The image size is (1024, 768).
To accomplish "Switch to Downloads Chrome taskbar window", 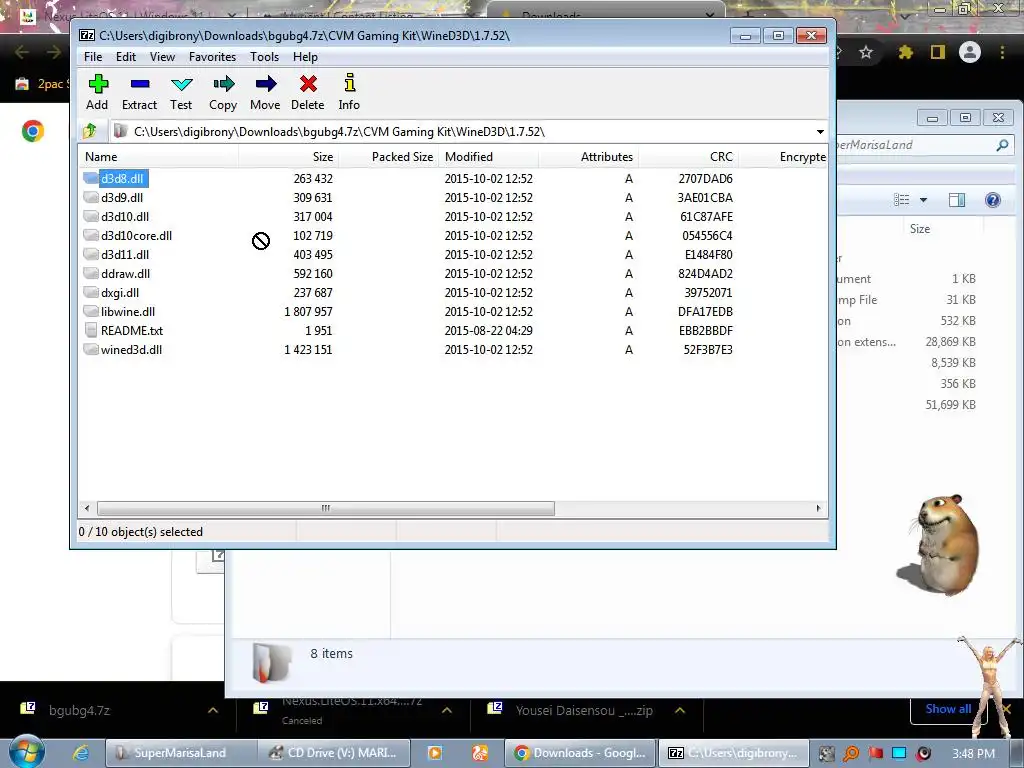I will (580, 753).
